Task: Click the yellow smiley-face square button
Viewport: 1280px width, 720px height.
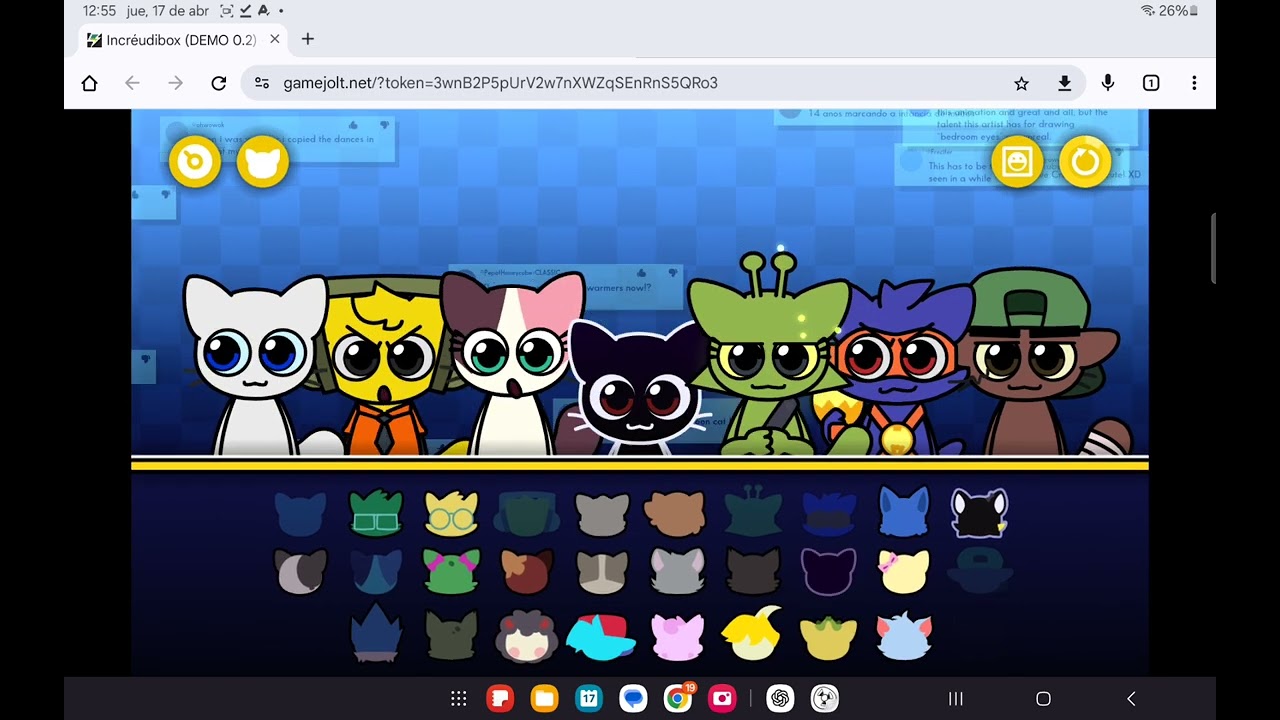Action: (x=1017, y=162)
